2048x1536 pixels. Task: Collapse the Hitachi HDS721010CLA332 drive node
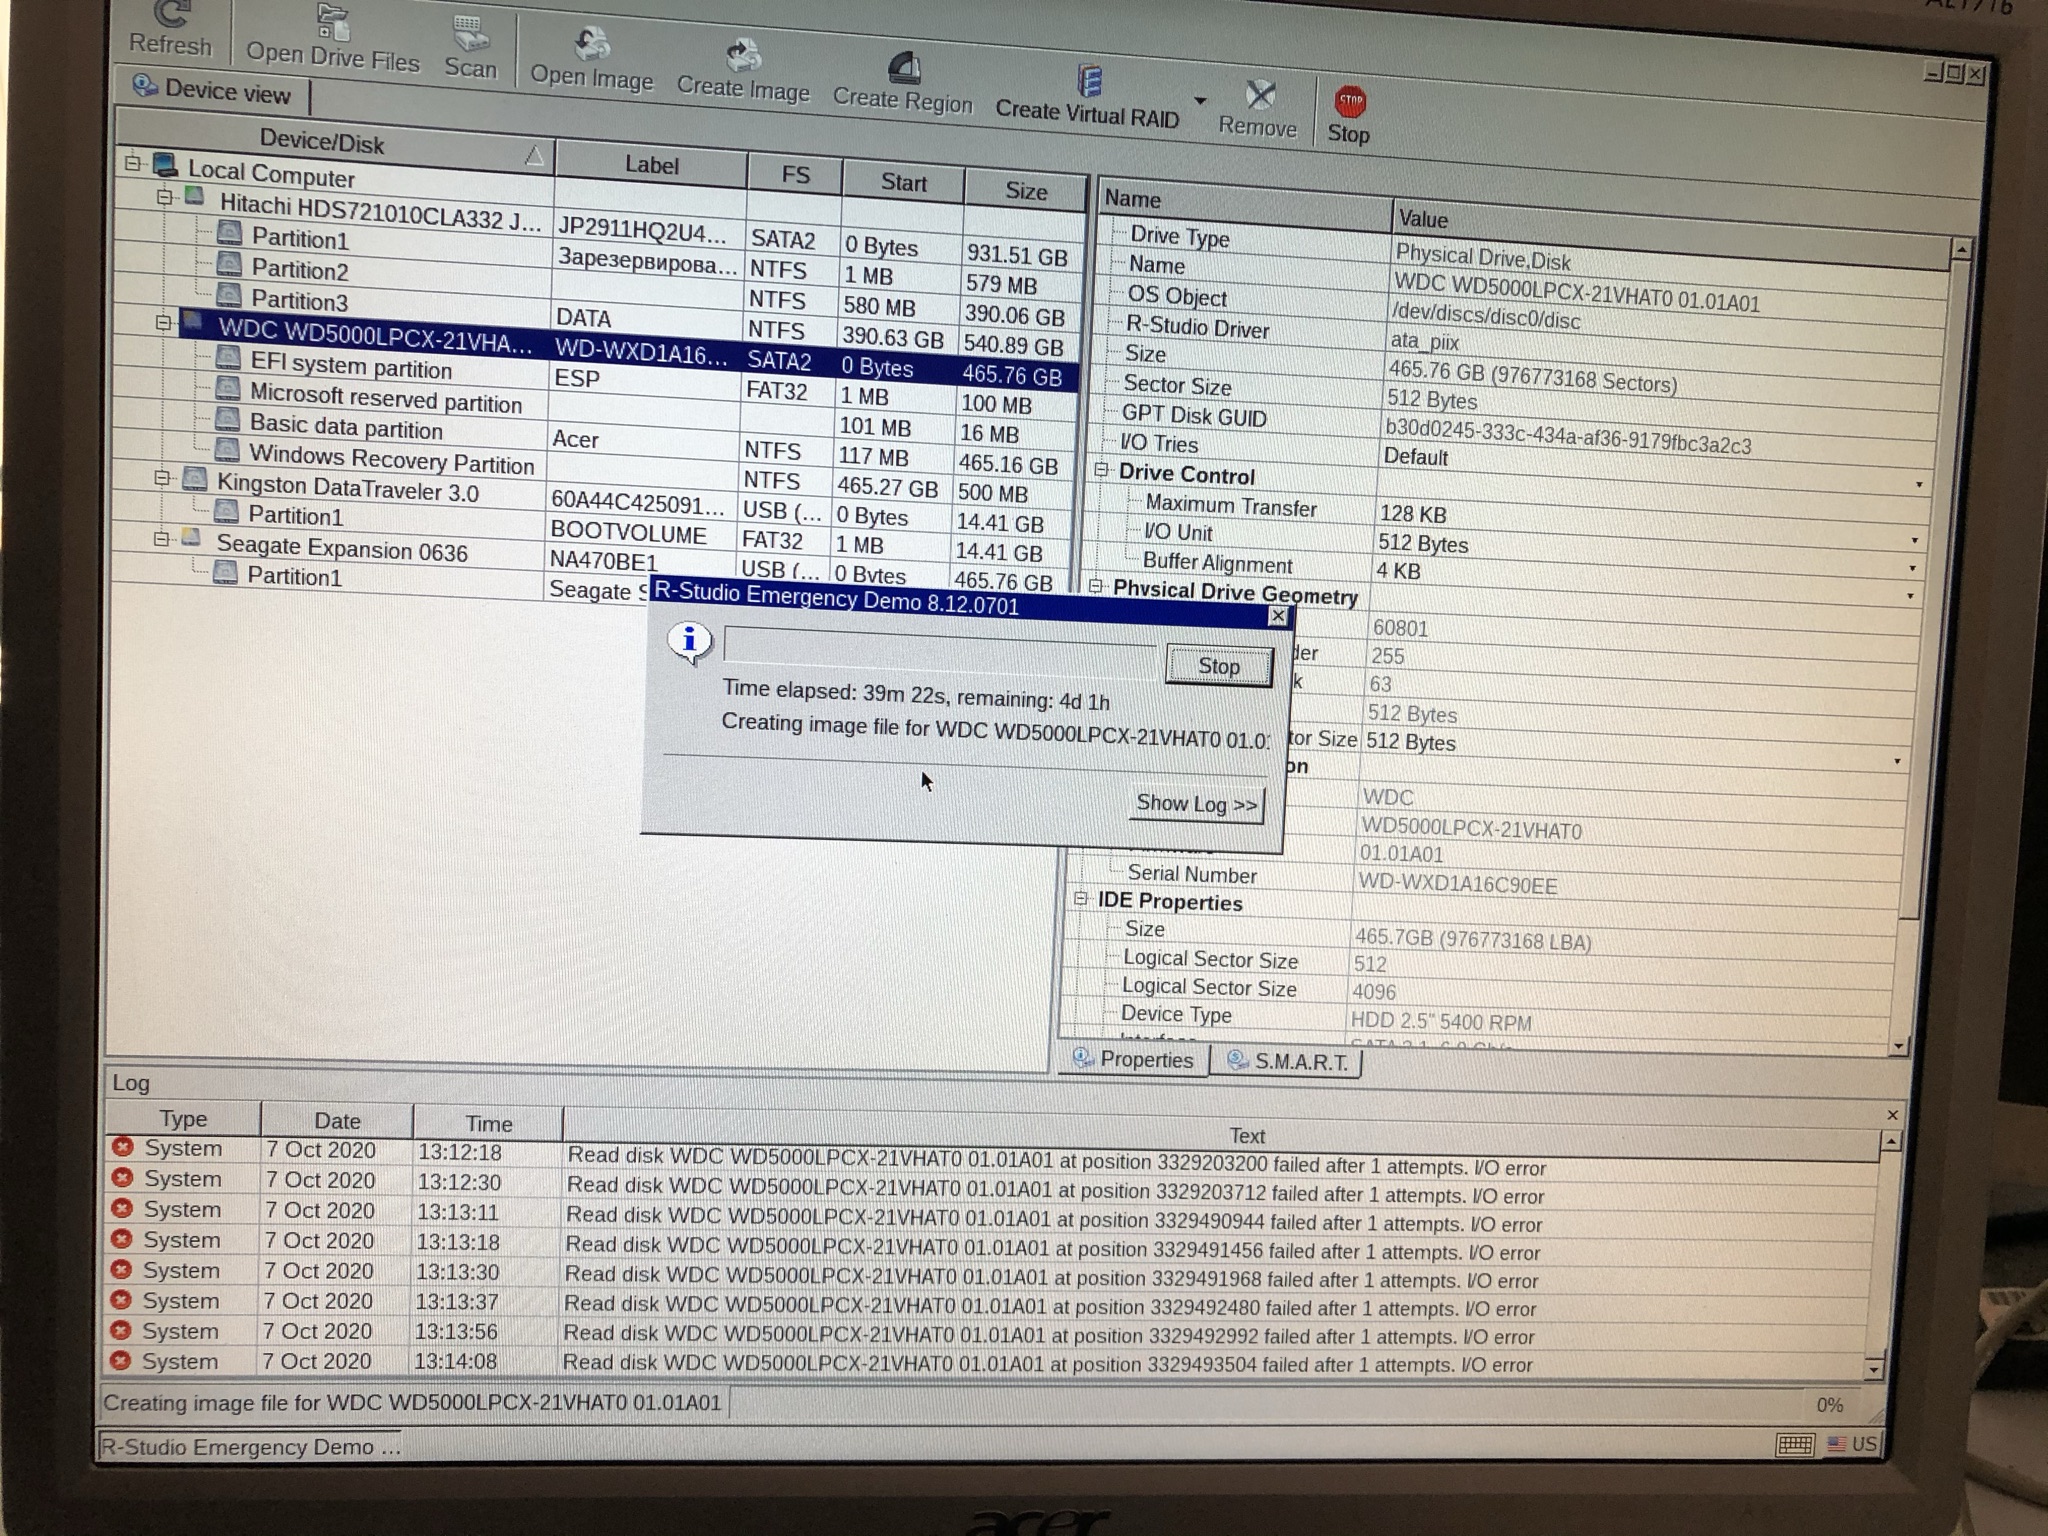(x=165, y=198)
